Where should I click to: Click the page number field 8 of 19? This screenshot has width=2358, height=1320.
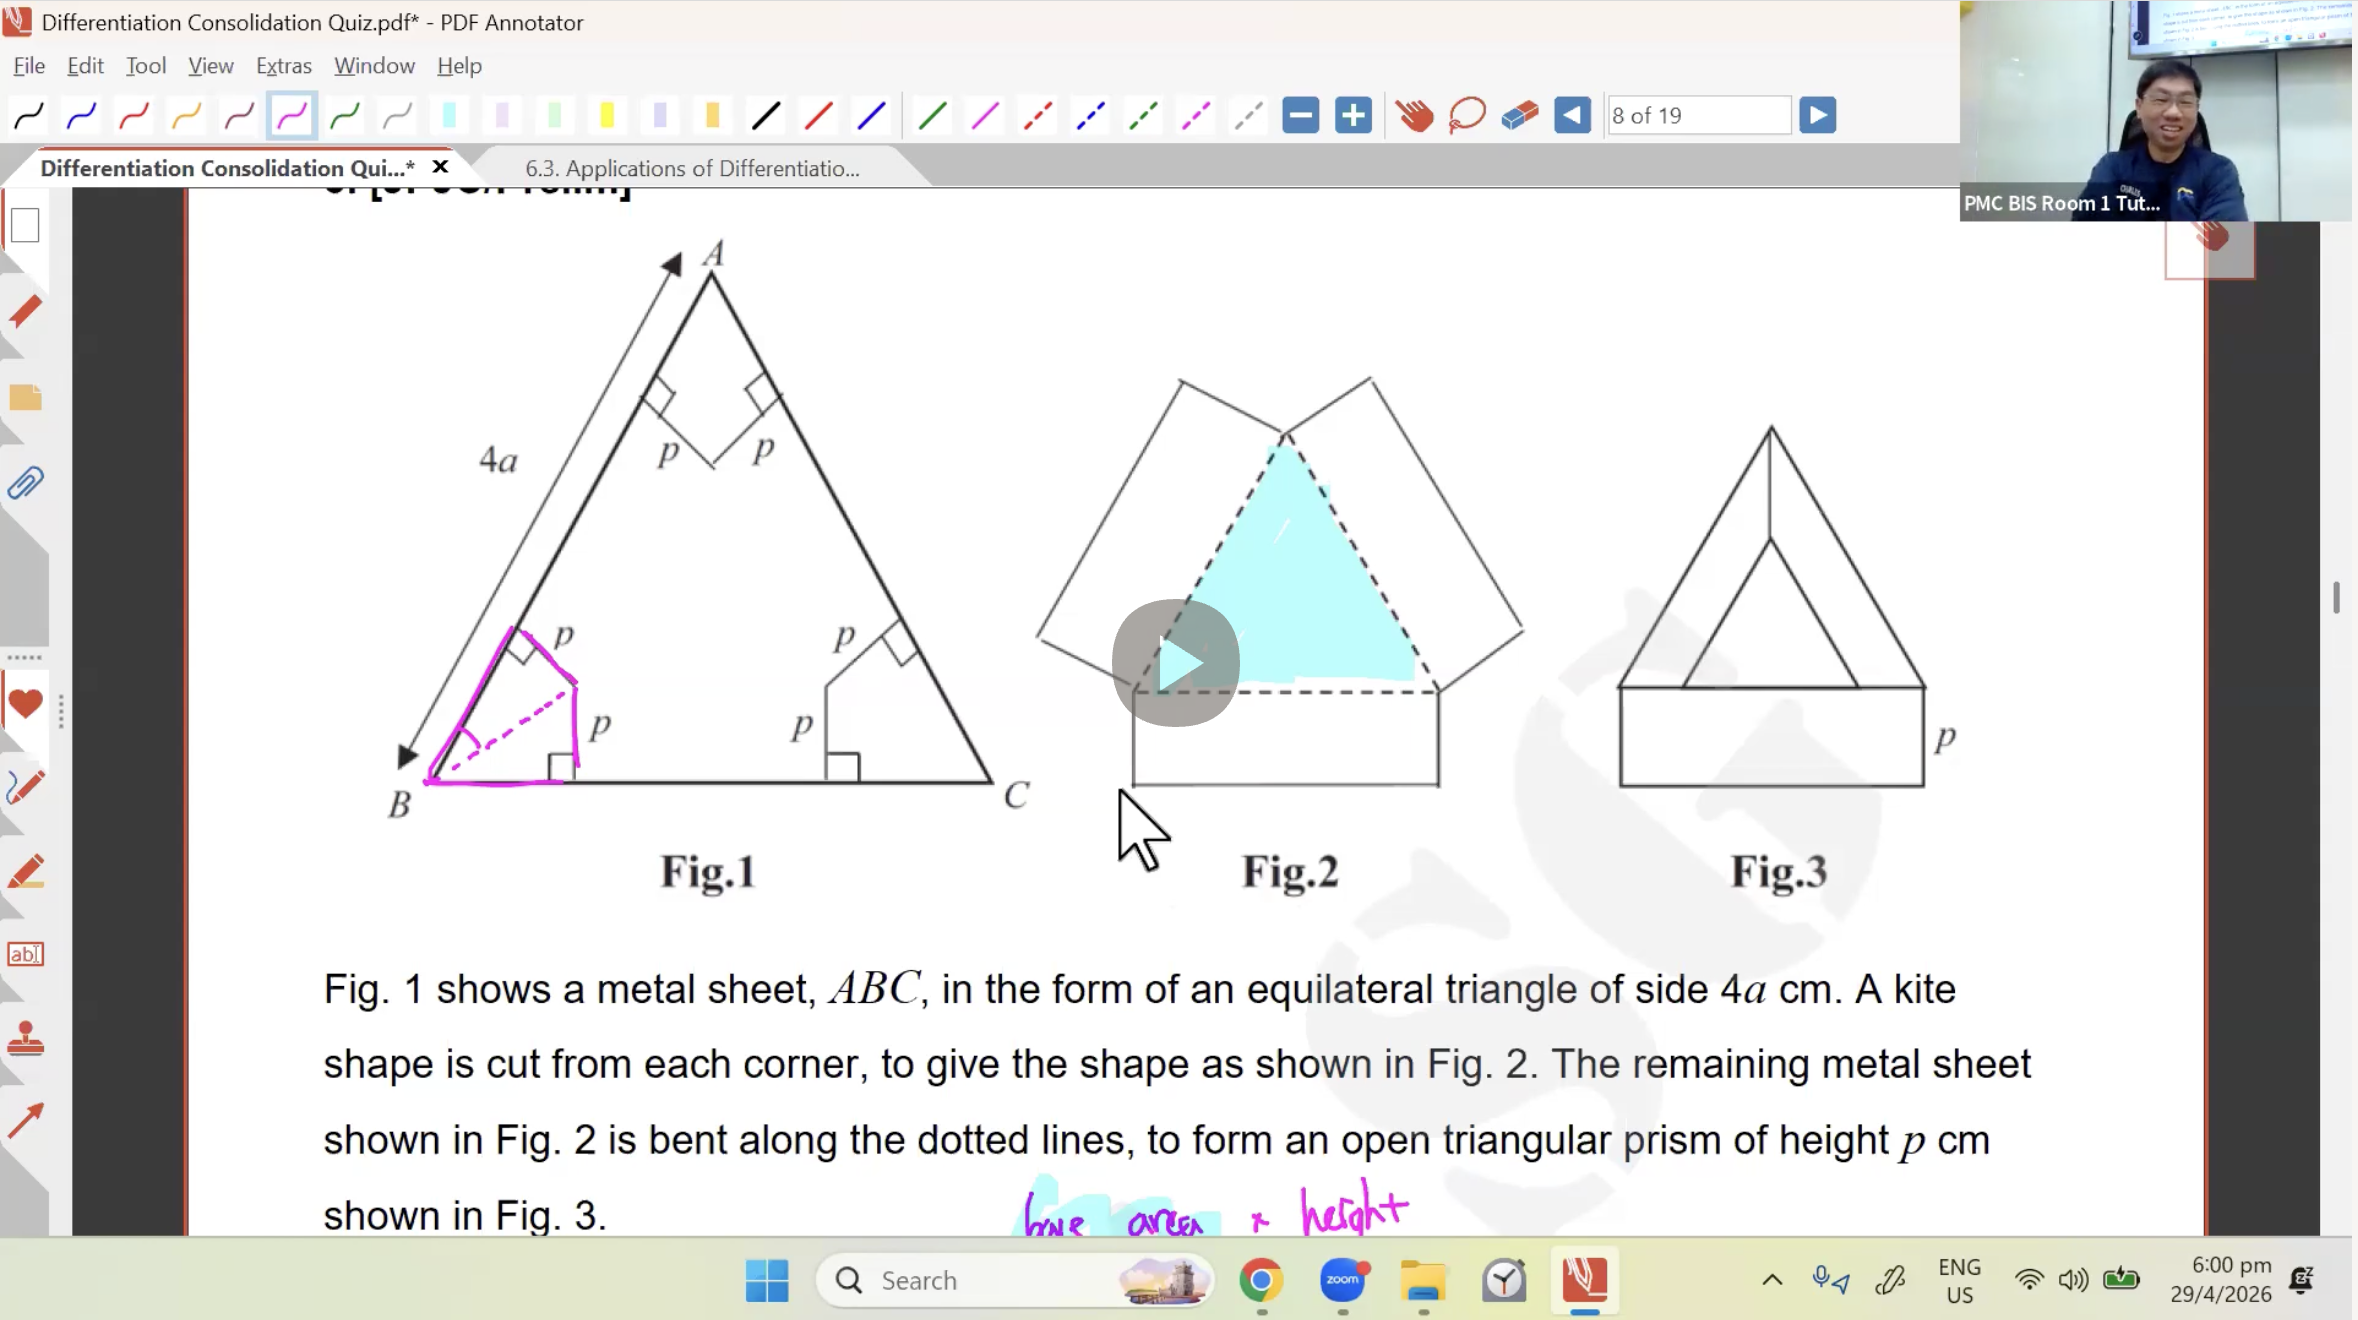pyautogui.click(x=1698, y=115)
